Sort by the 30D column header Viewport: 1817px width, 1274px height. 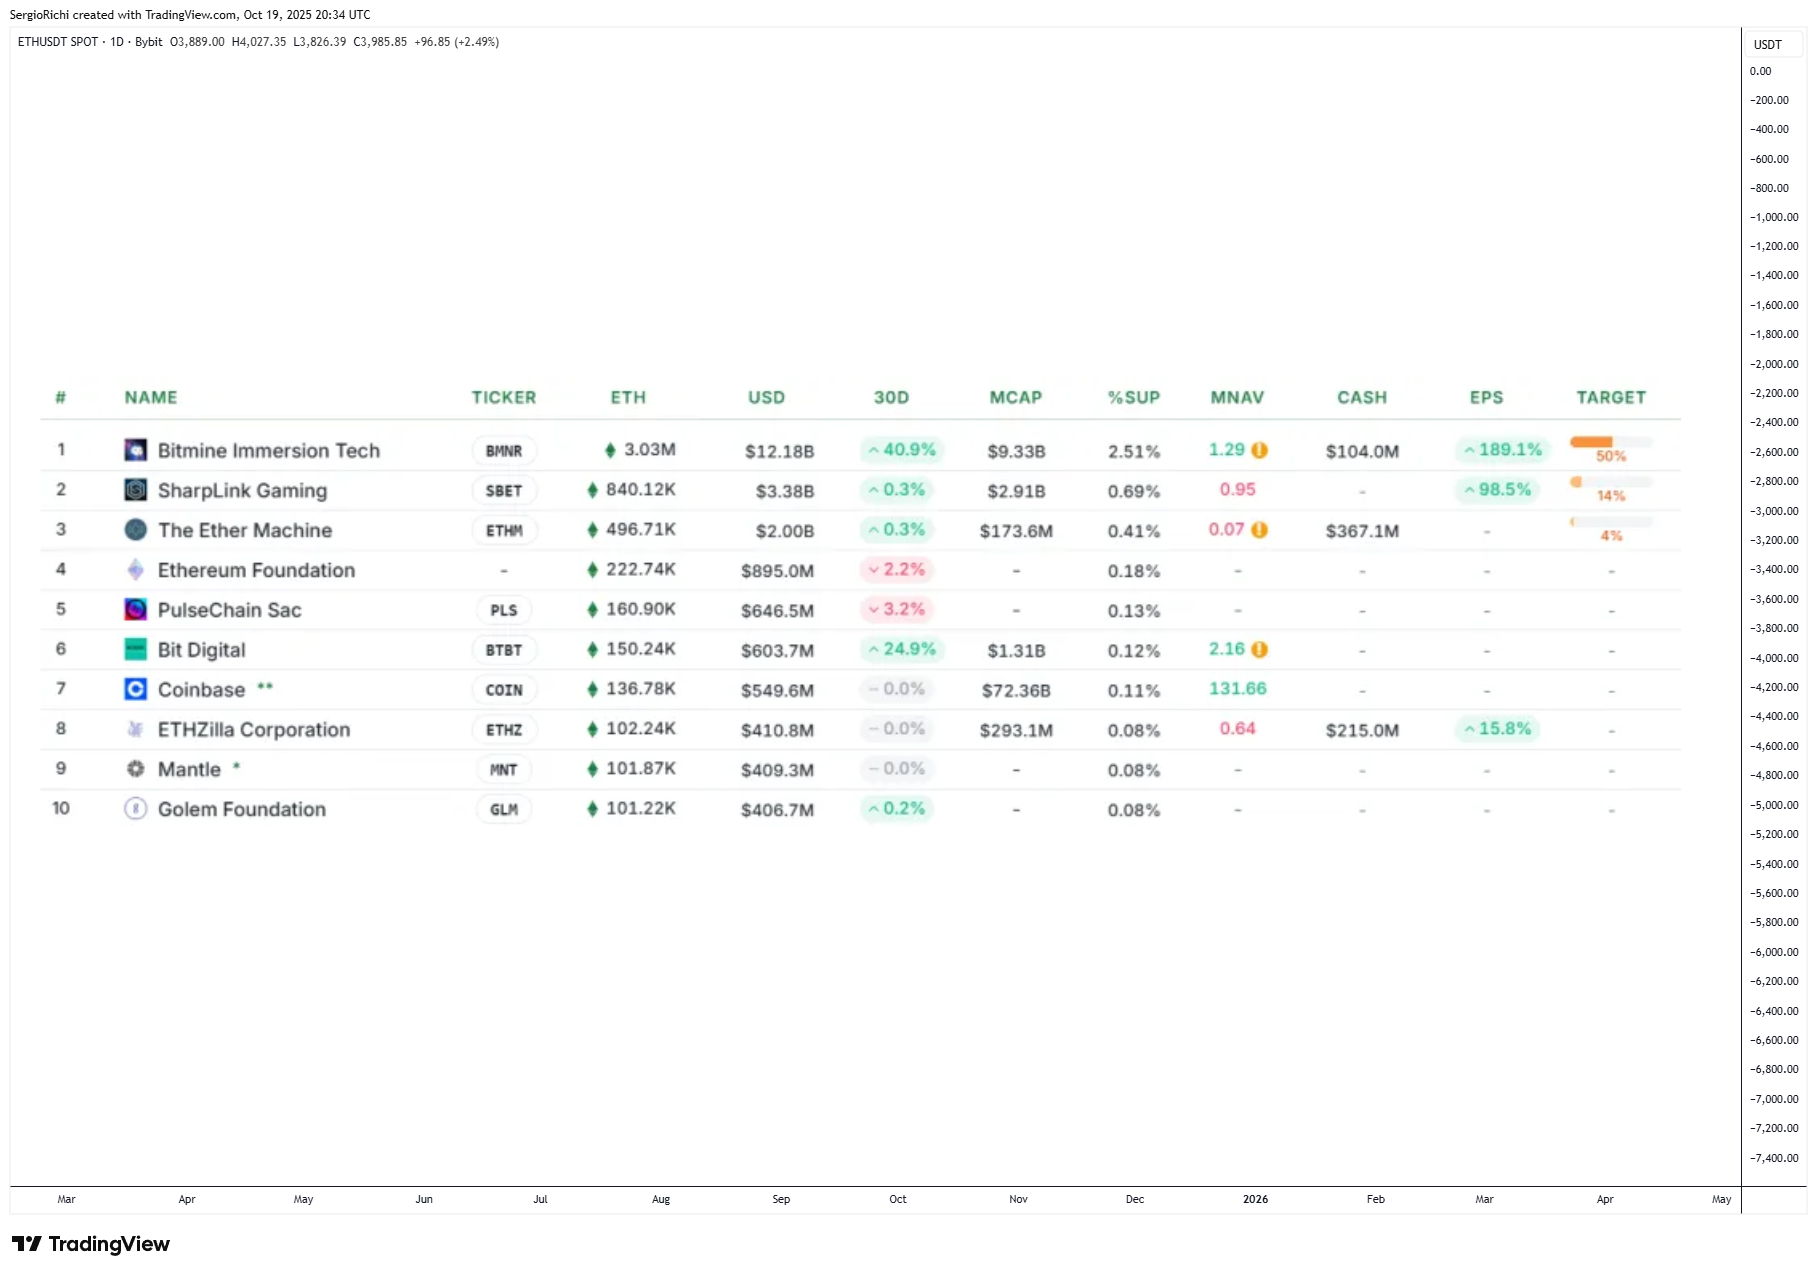892,397
